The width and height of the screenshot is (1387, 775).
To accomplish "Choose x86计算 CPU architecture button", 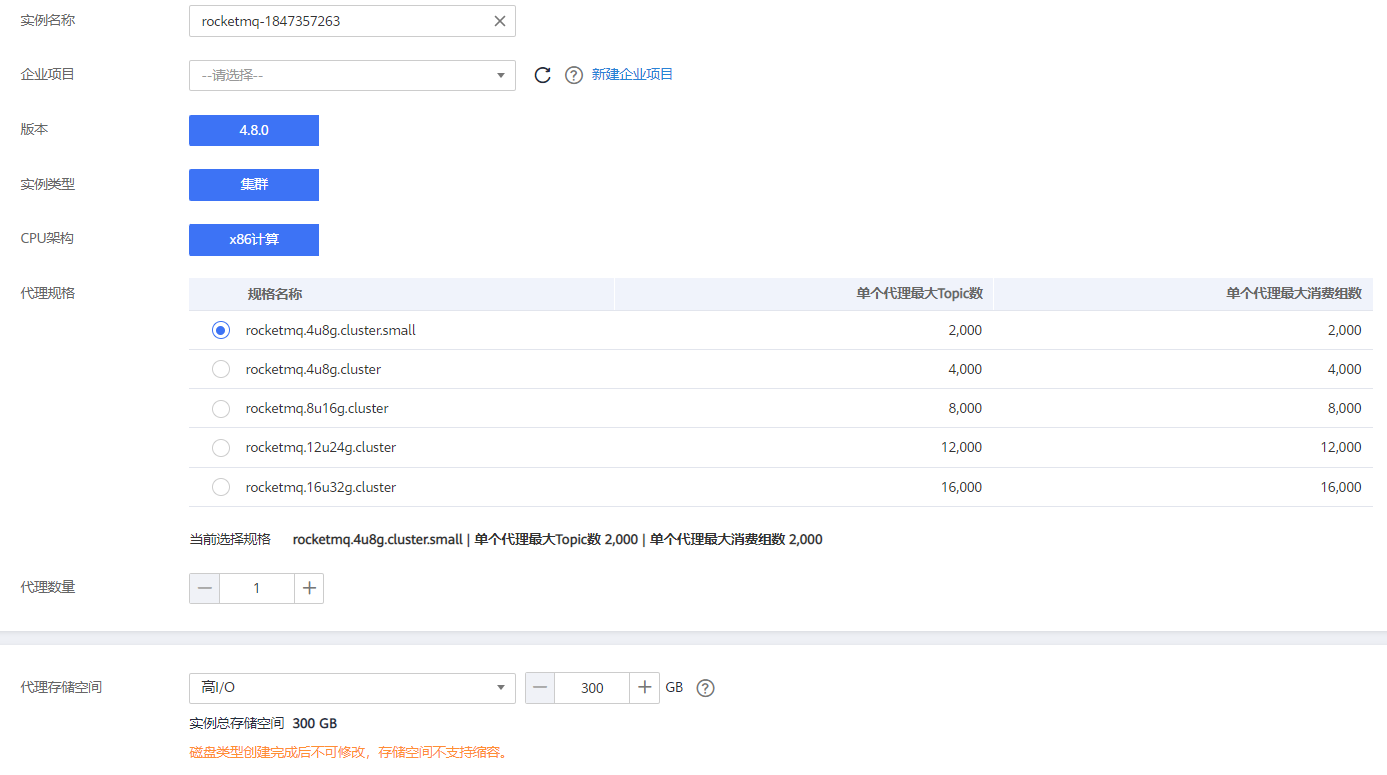I will pos(254,240).
